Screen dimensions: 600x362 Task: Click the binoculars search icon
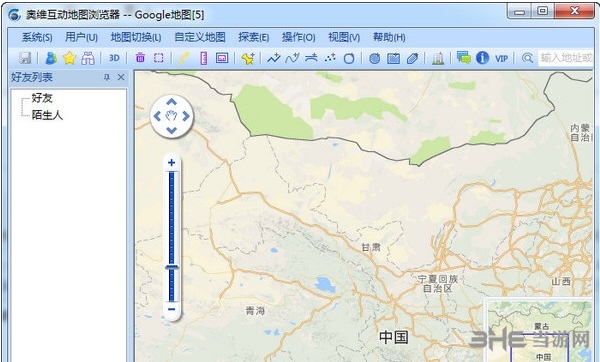(88, 58)
